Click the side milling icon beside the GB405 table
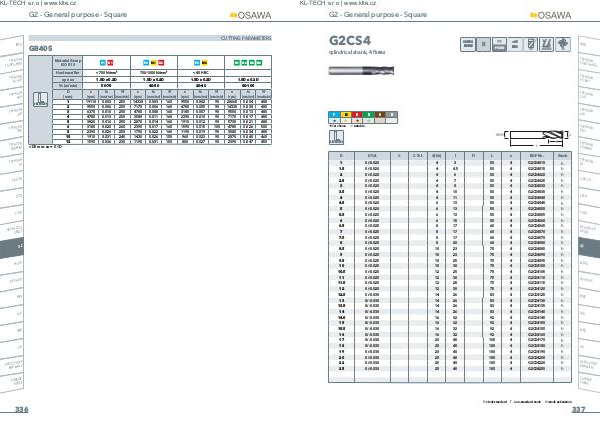The height and width of the screenshot is (424, 600). click(x=40, y=99)
